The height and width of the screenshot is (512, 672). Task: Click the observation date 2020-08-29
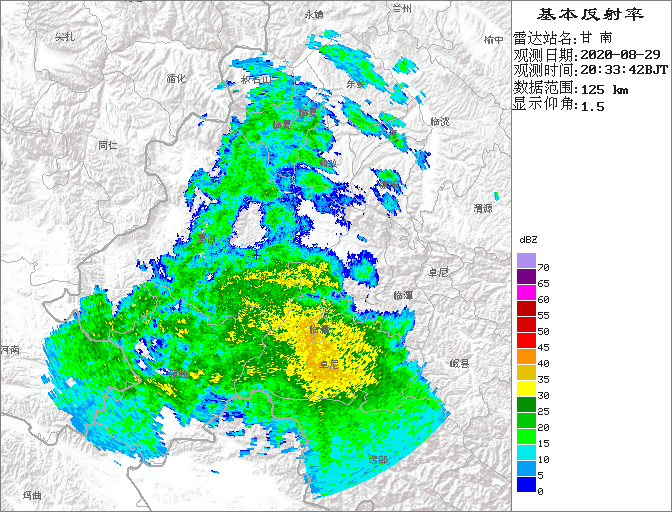point(620,54)
